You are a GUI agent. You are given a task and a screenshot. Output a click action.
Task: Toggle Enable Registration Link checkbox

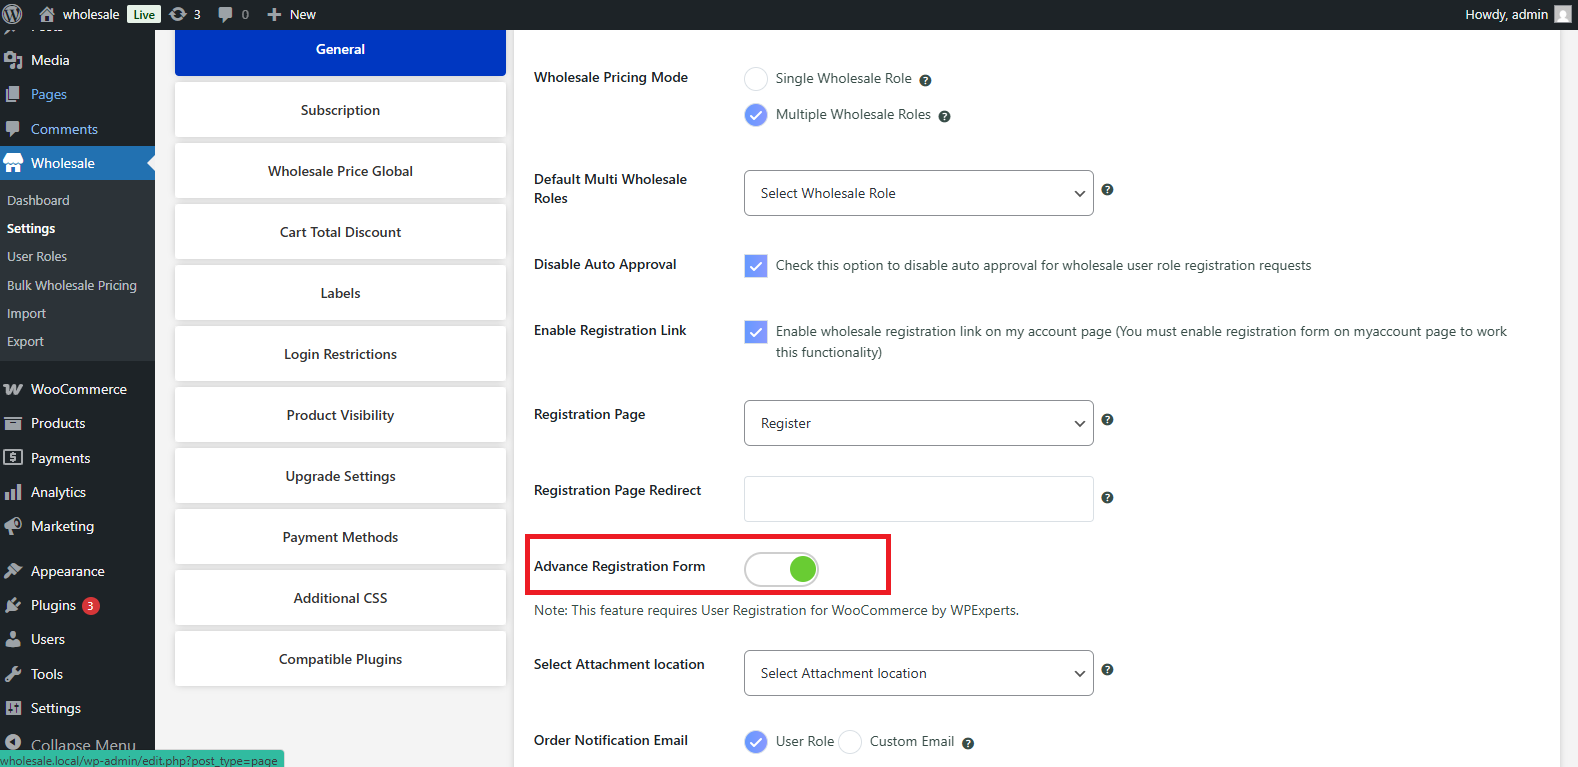click(x=756, y=332)
